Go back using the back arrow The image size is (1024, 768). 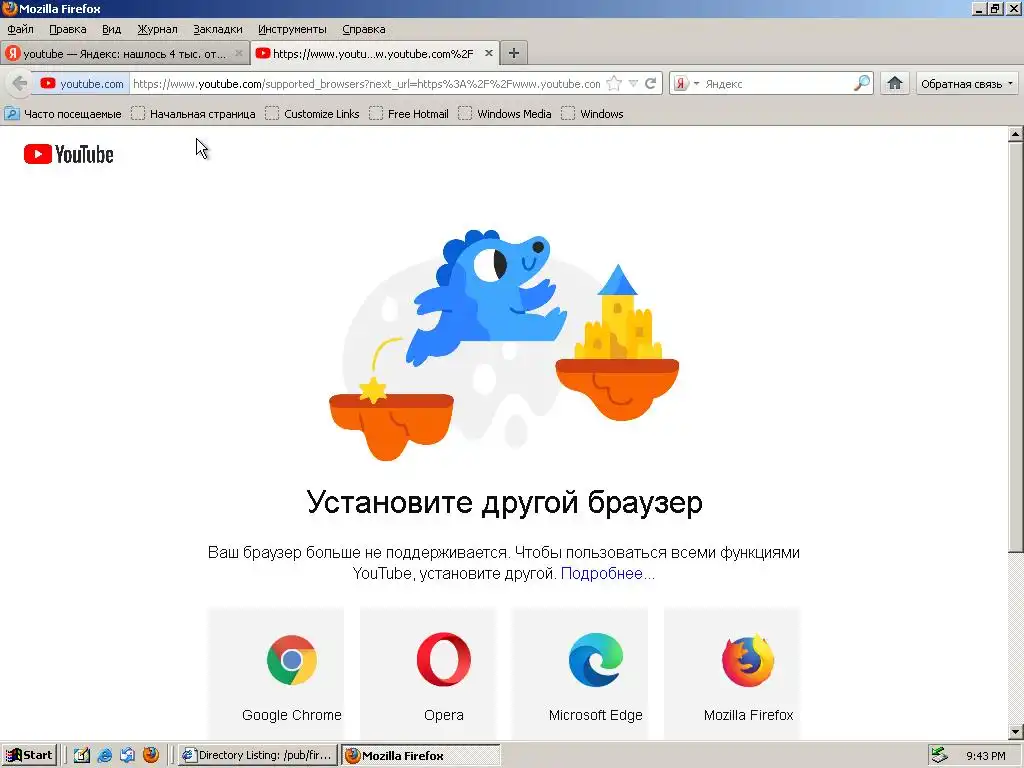[20, 84]
